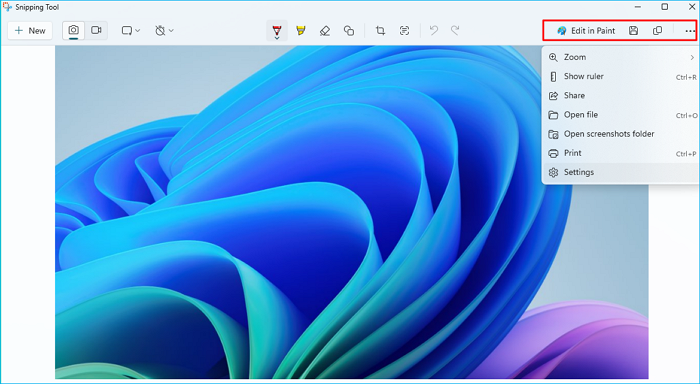The width and height of the screenshot is (700, 384).
Task: Click Edit in Paint
Action: point(586,30)
